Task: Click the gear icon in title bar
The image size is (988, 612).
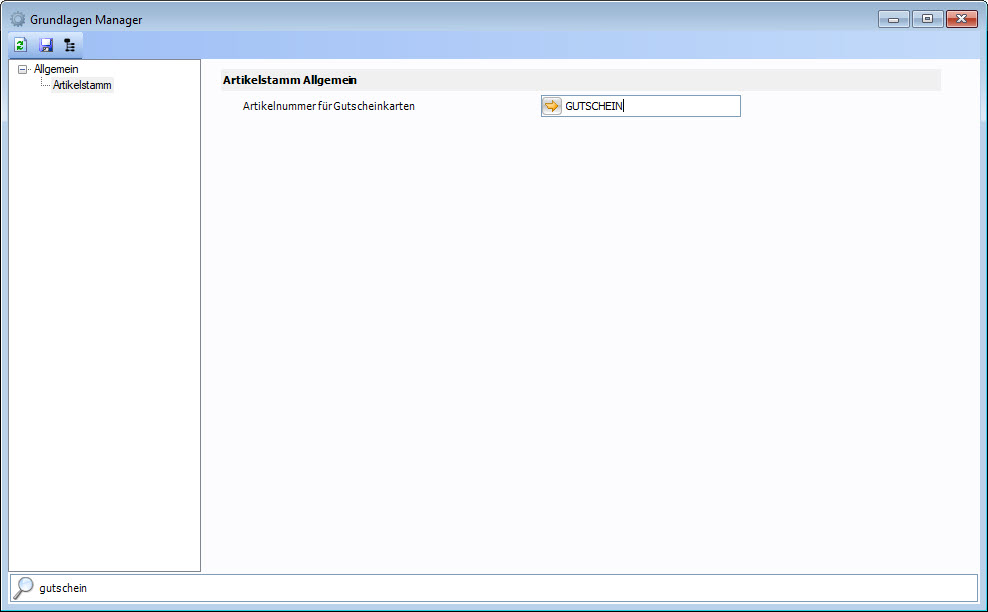Action: 17,19
